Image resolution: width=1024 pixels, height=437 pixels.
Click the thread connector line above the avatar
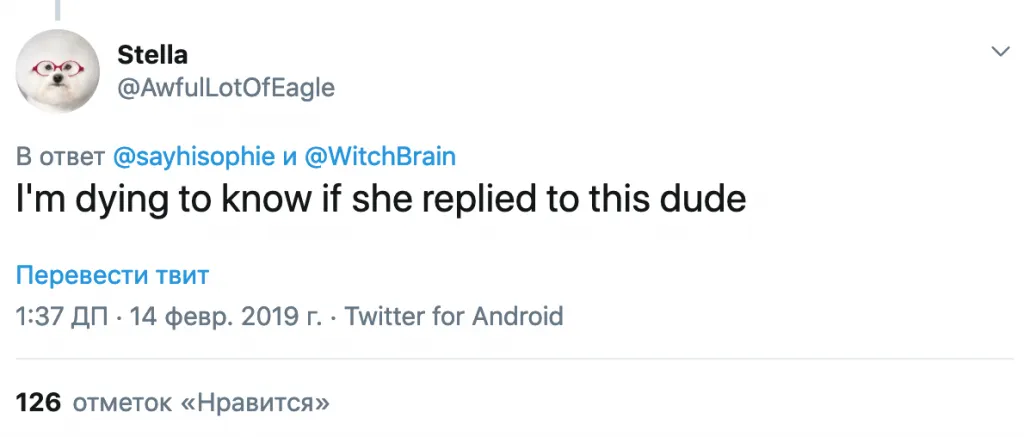pos(59,8)
